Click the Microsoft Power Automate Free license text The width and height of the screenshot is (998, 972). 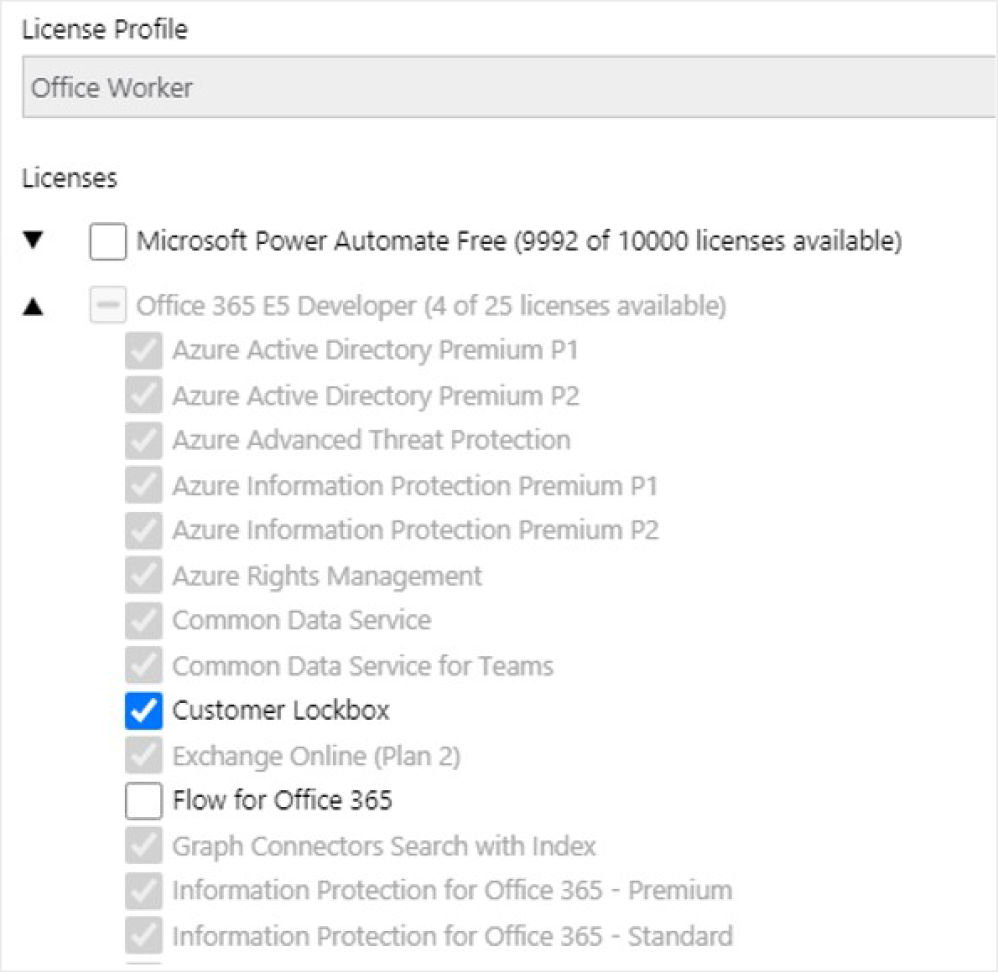coord(519,241)
